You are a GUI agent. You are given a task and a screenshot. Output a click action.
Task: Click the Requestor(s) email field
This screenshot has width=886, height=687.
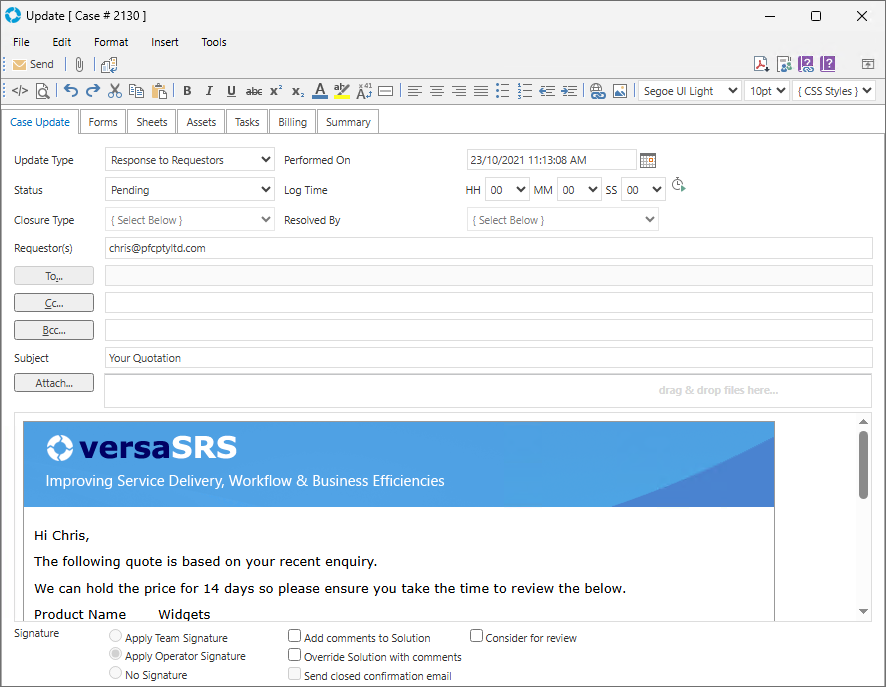[489, 248]
